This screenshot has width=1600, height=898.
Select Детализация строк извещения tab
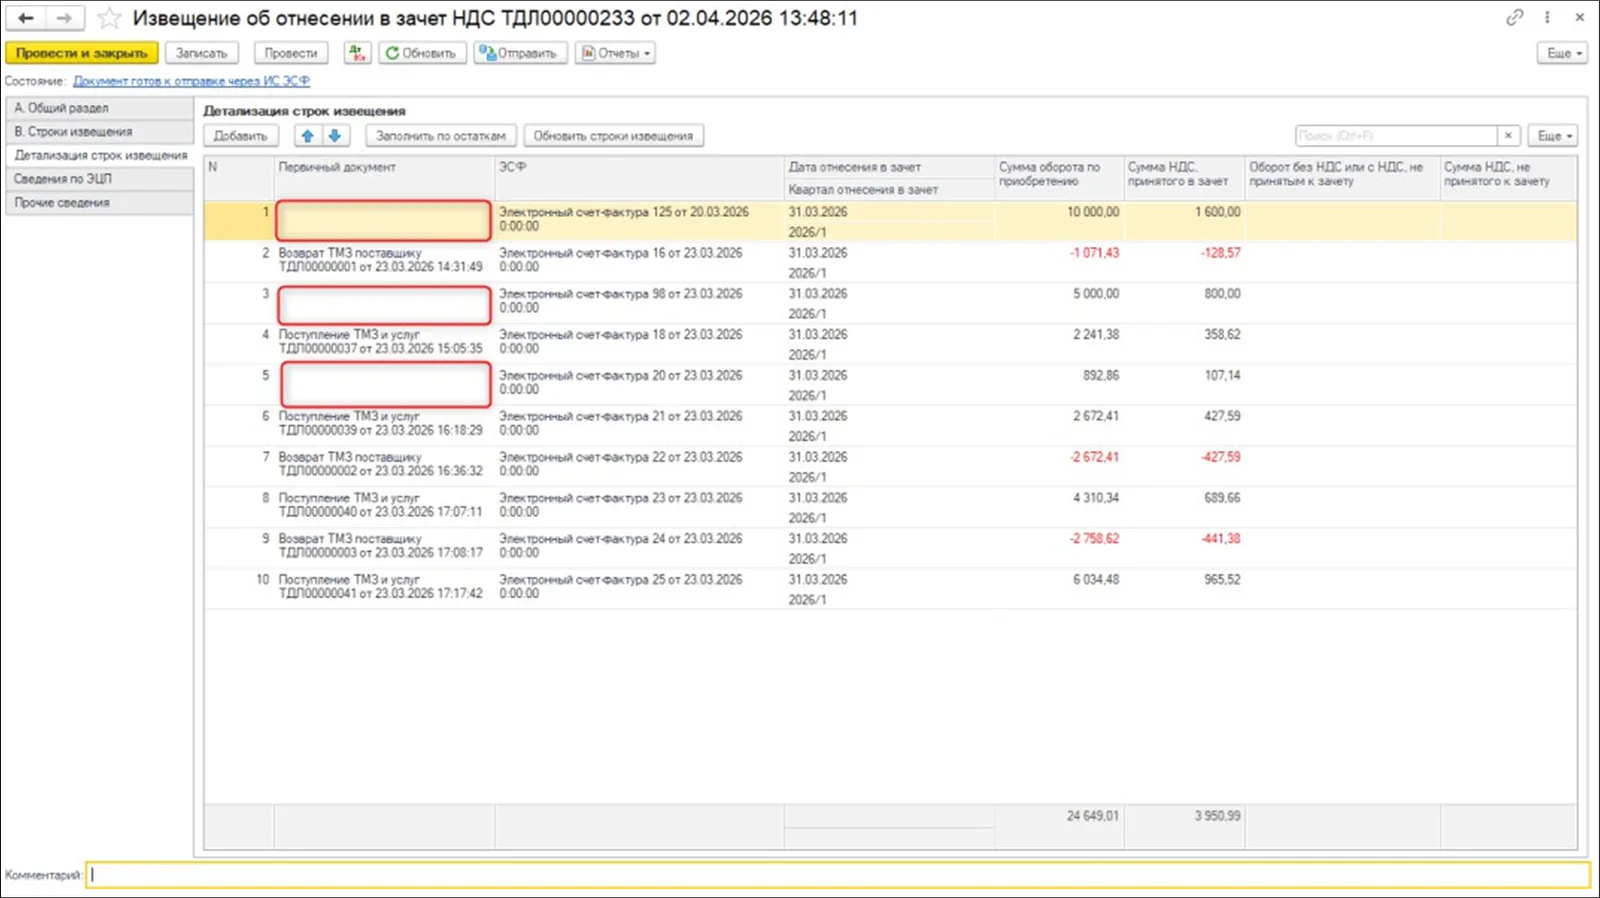[x=99, y=156]
